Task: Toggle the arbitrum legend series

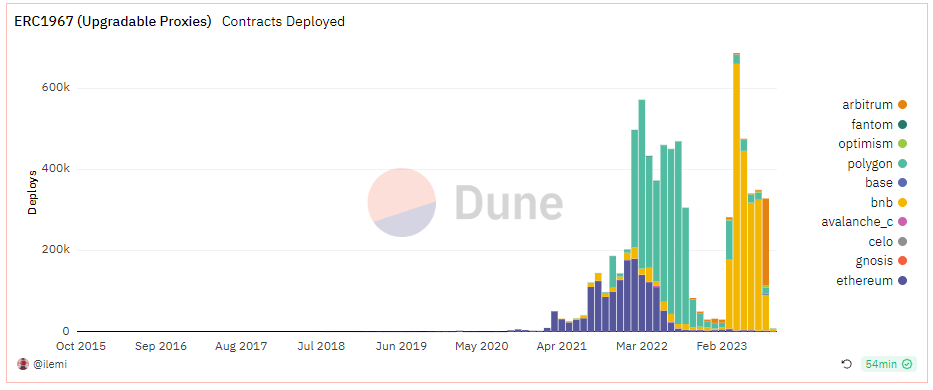Action: point(874,105)
